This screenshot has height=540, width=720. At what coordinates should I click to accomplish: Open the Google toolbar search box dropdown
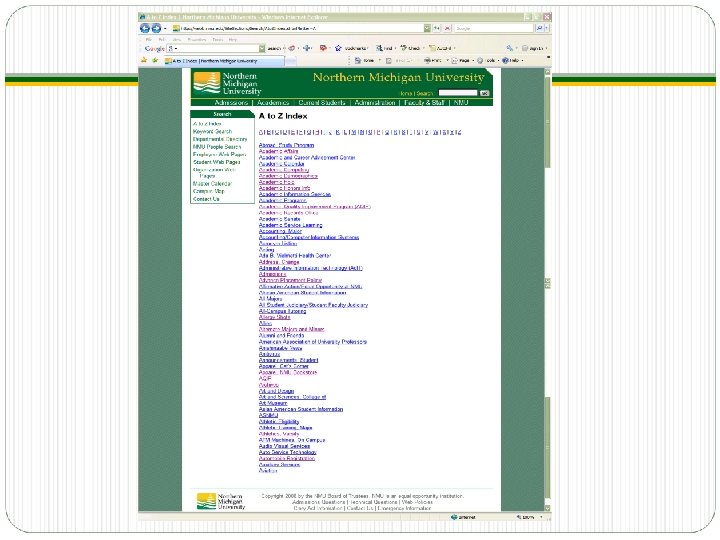[262, 48]
